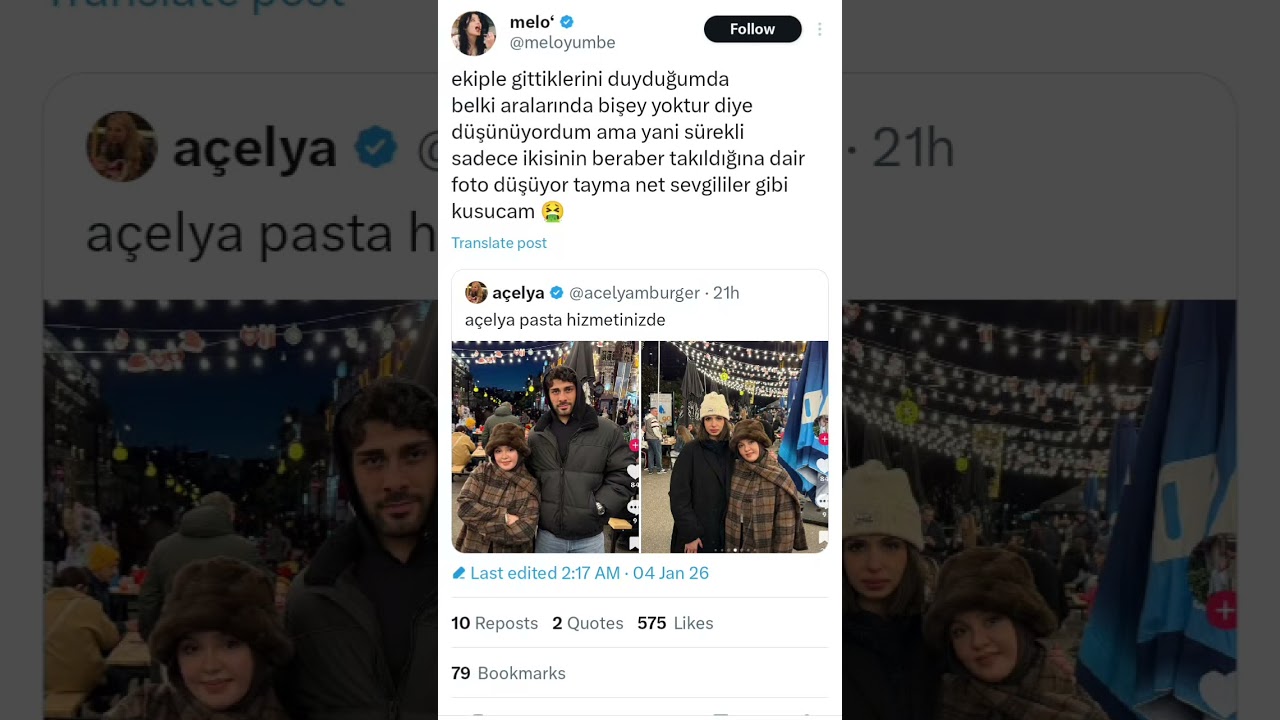
Task: Click the quoted text açelya pasta hizmetinizde
Action: pyautogui.click(x=565, y=320)
